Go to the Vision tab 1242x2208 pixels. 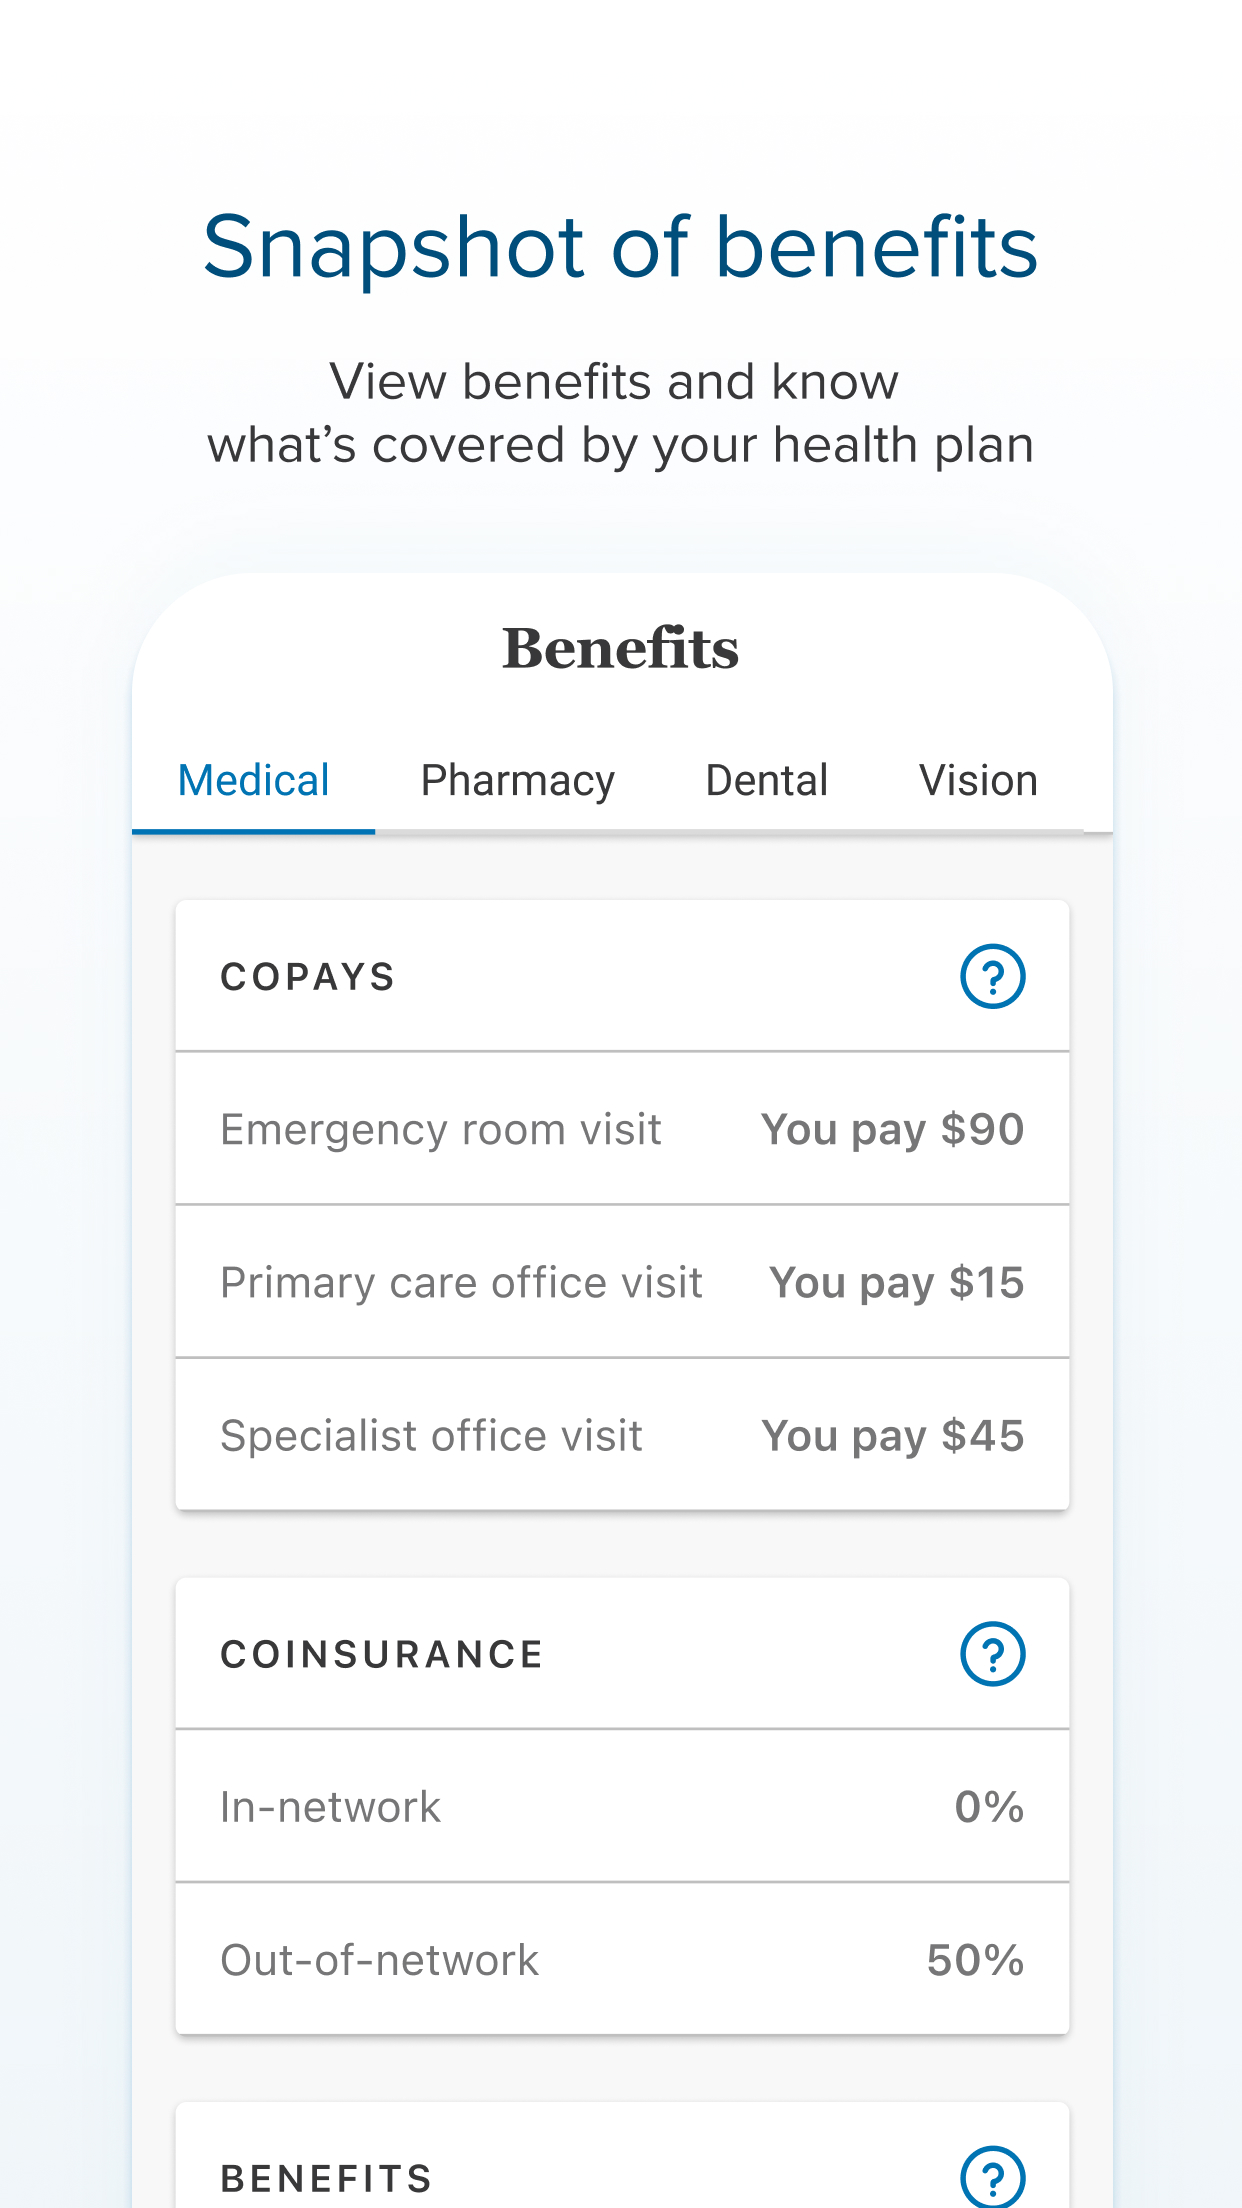pos(978,781)
